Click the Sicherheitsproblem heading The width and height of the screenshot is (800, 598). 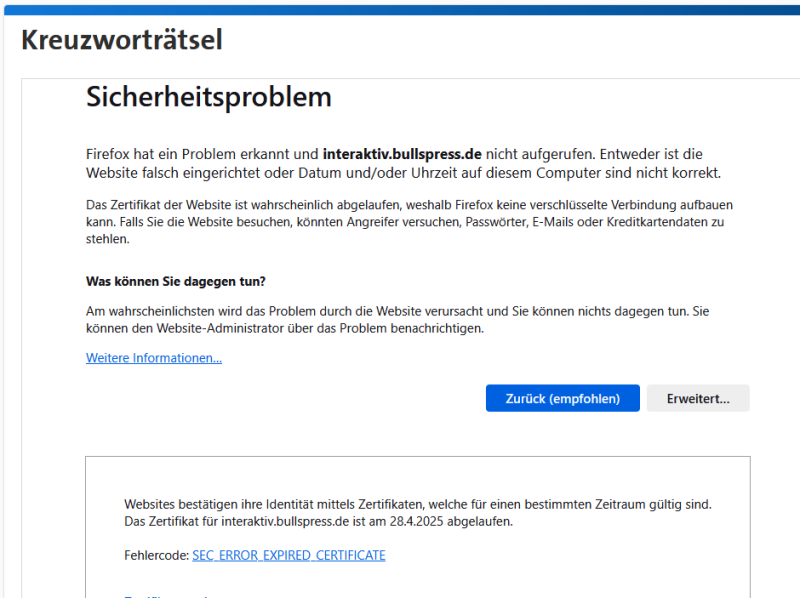coord(208,97)
